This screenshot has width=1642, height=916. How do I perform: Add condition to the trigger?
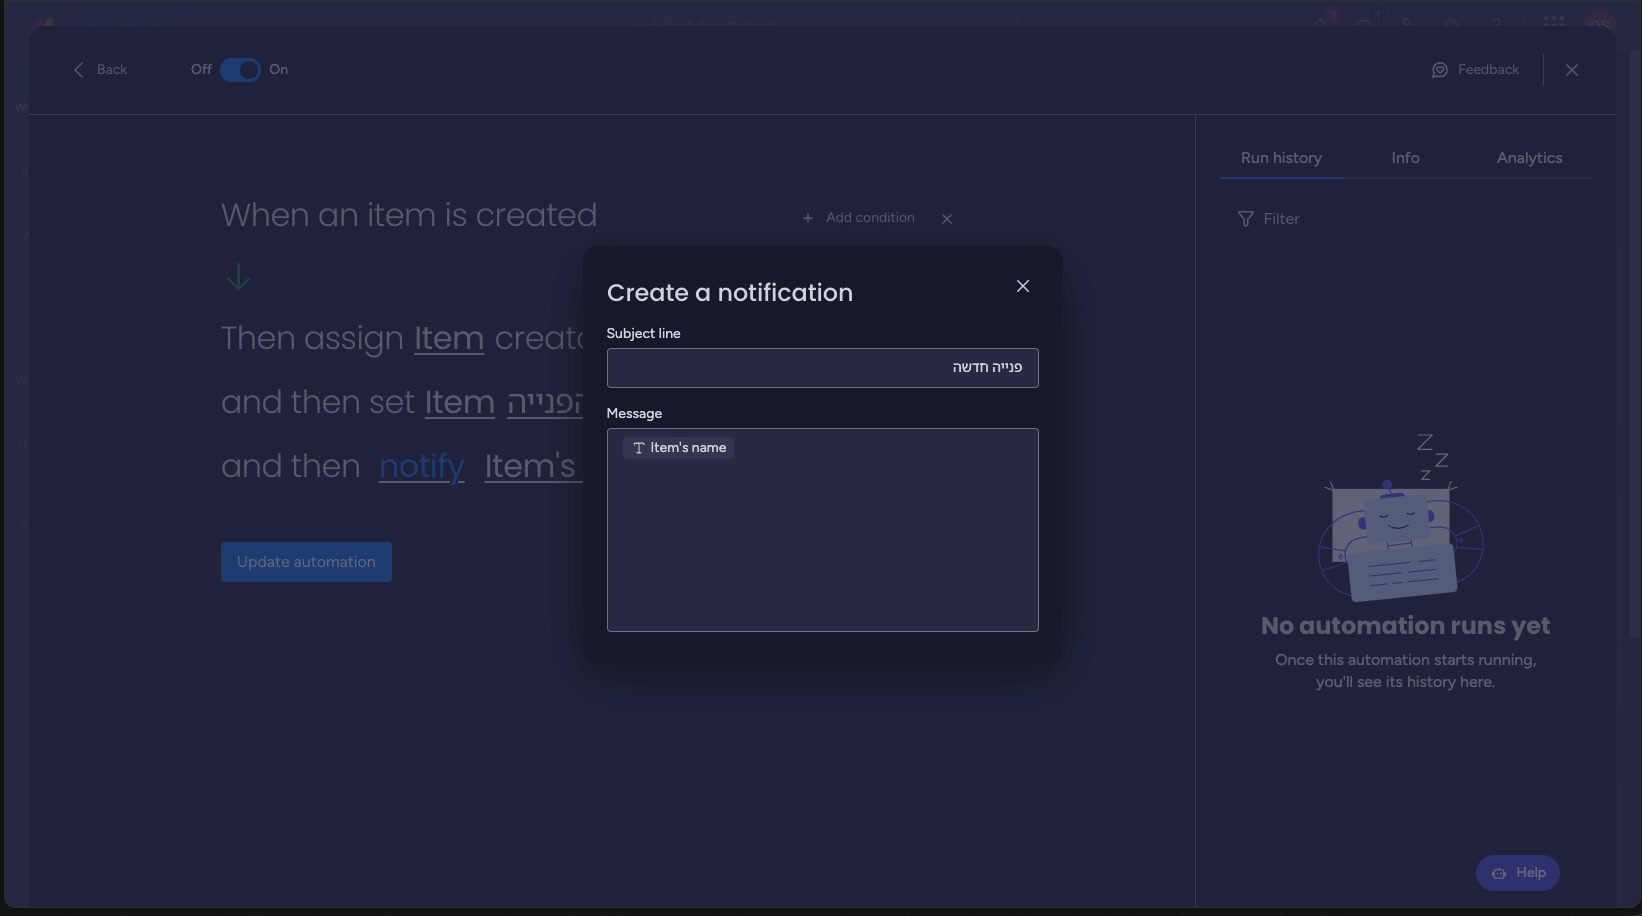pos(858,218)
